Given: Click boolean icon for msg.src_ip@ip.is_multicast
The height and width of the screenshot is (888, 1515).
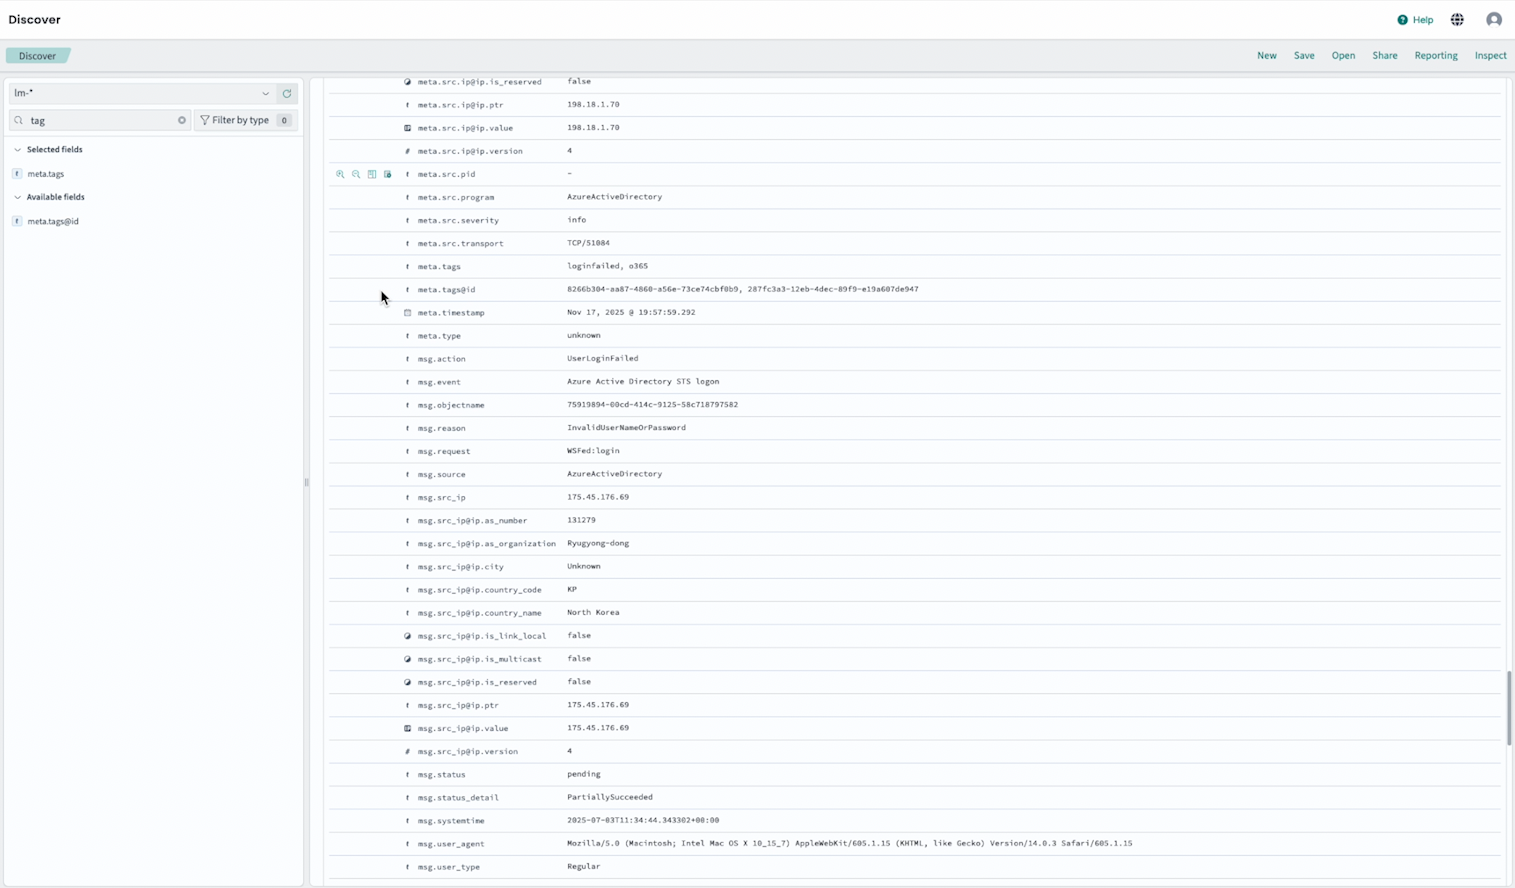Looking at the screenshot, I should (407, 659).
